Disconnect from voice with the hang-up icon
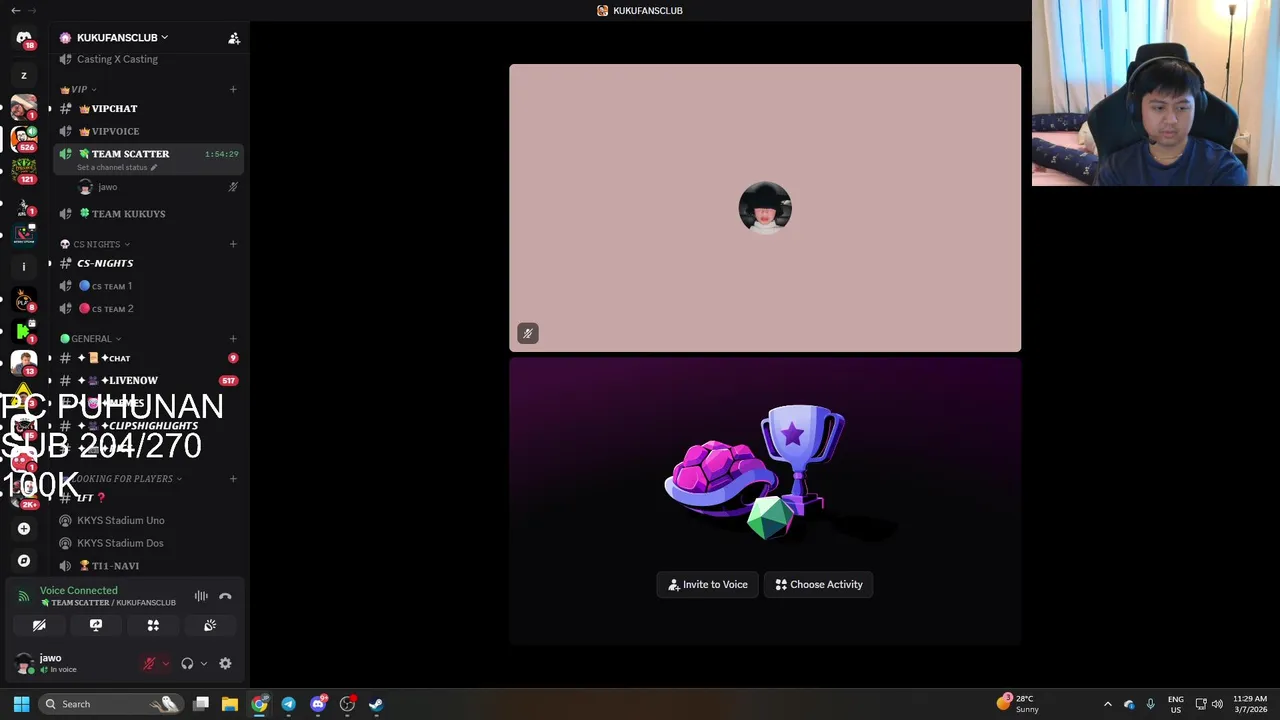Screen dimensions: 1280x720 [x=225, y=596]
